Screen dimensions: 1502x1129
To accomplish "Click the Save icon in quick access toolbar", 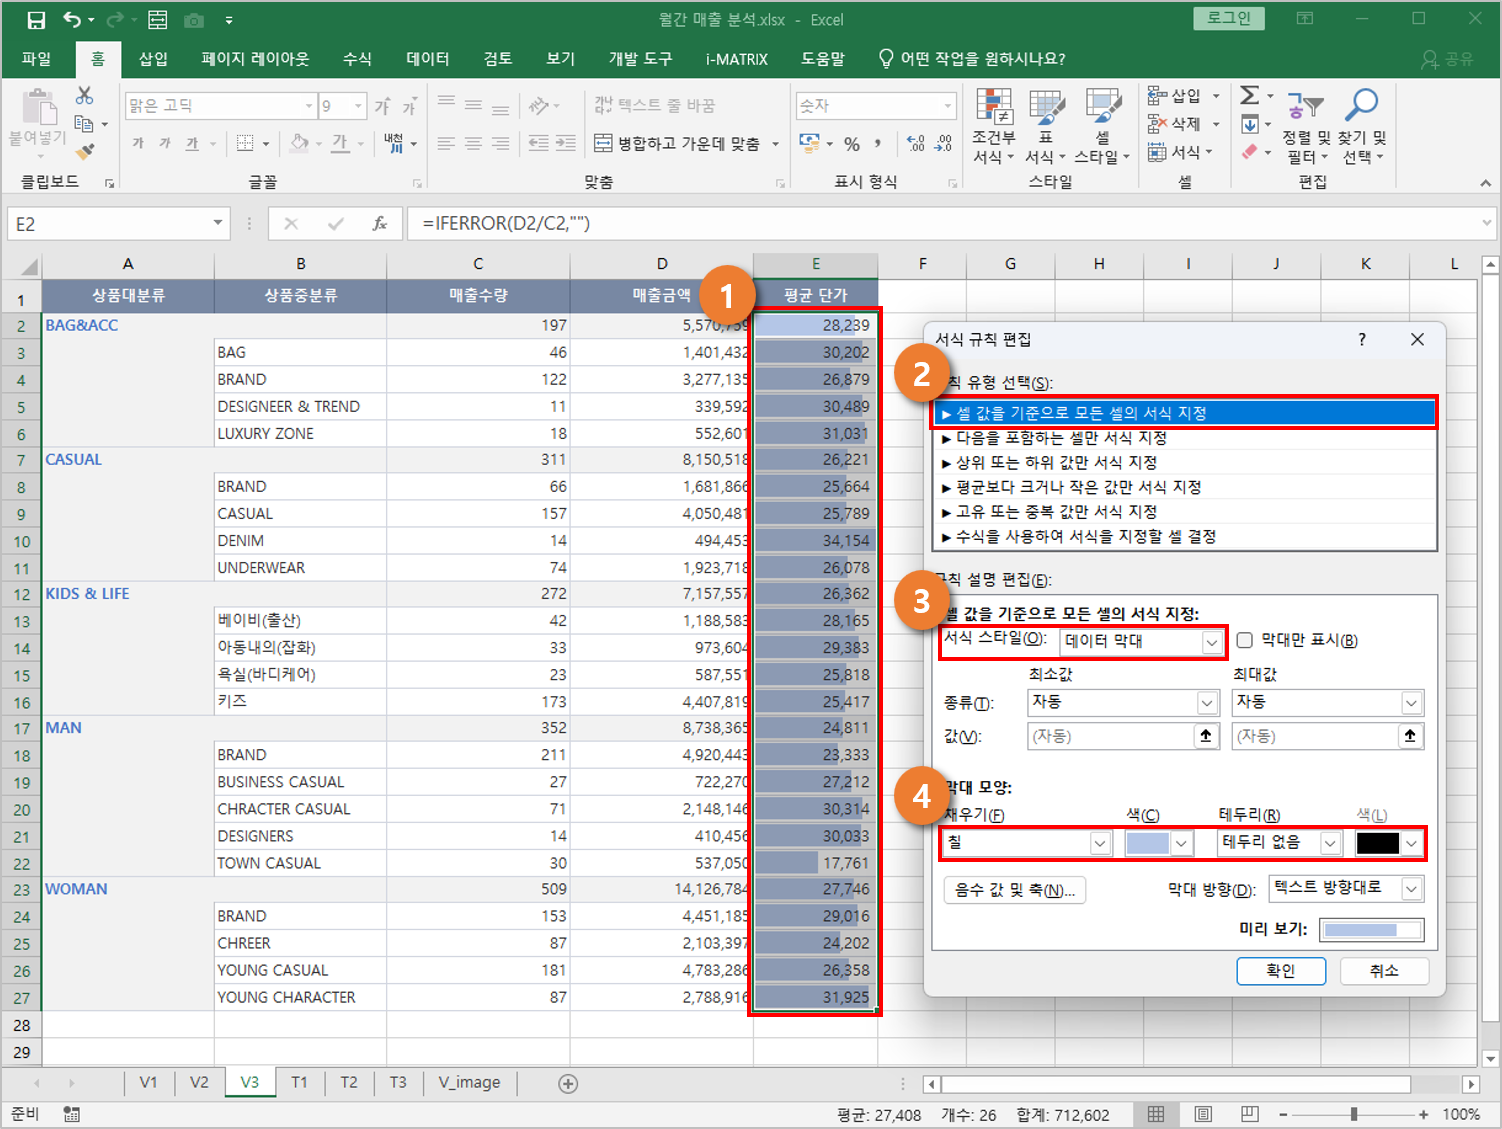I will click(x=36, y=20).
